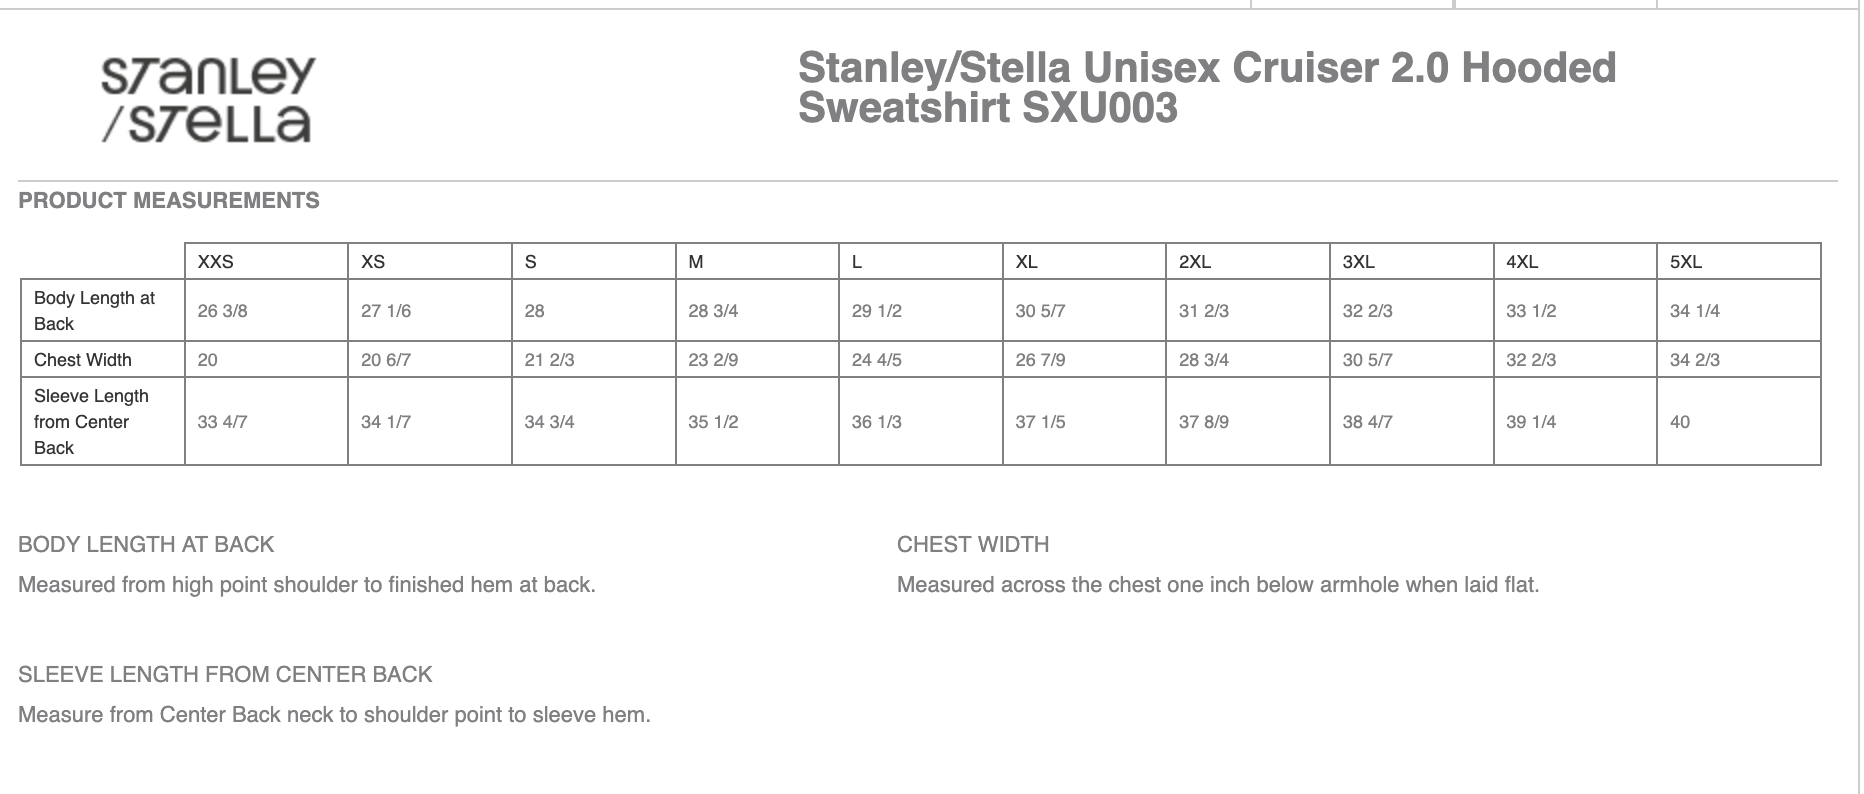Select the 5XL size column header

click(1686, 262)
